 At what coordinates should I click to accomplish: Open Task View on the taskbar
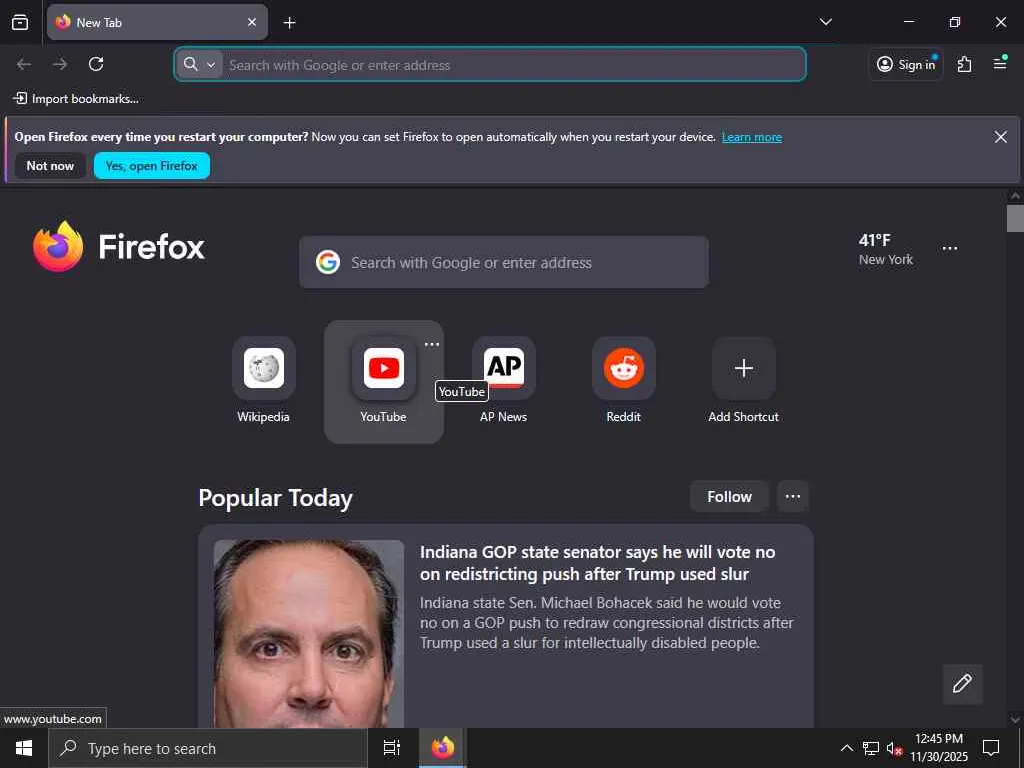pos(392,748)
